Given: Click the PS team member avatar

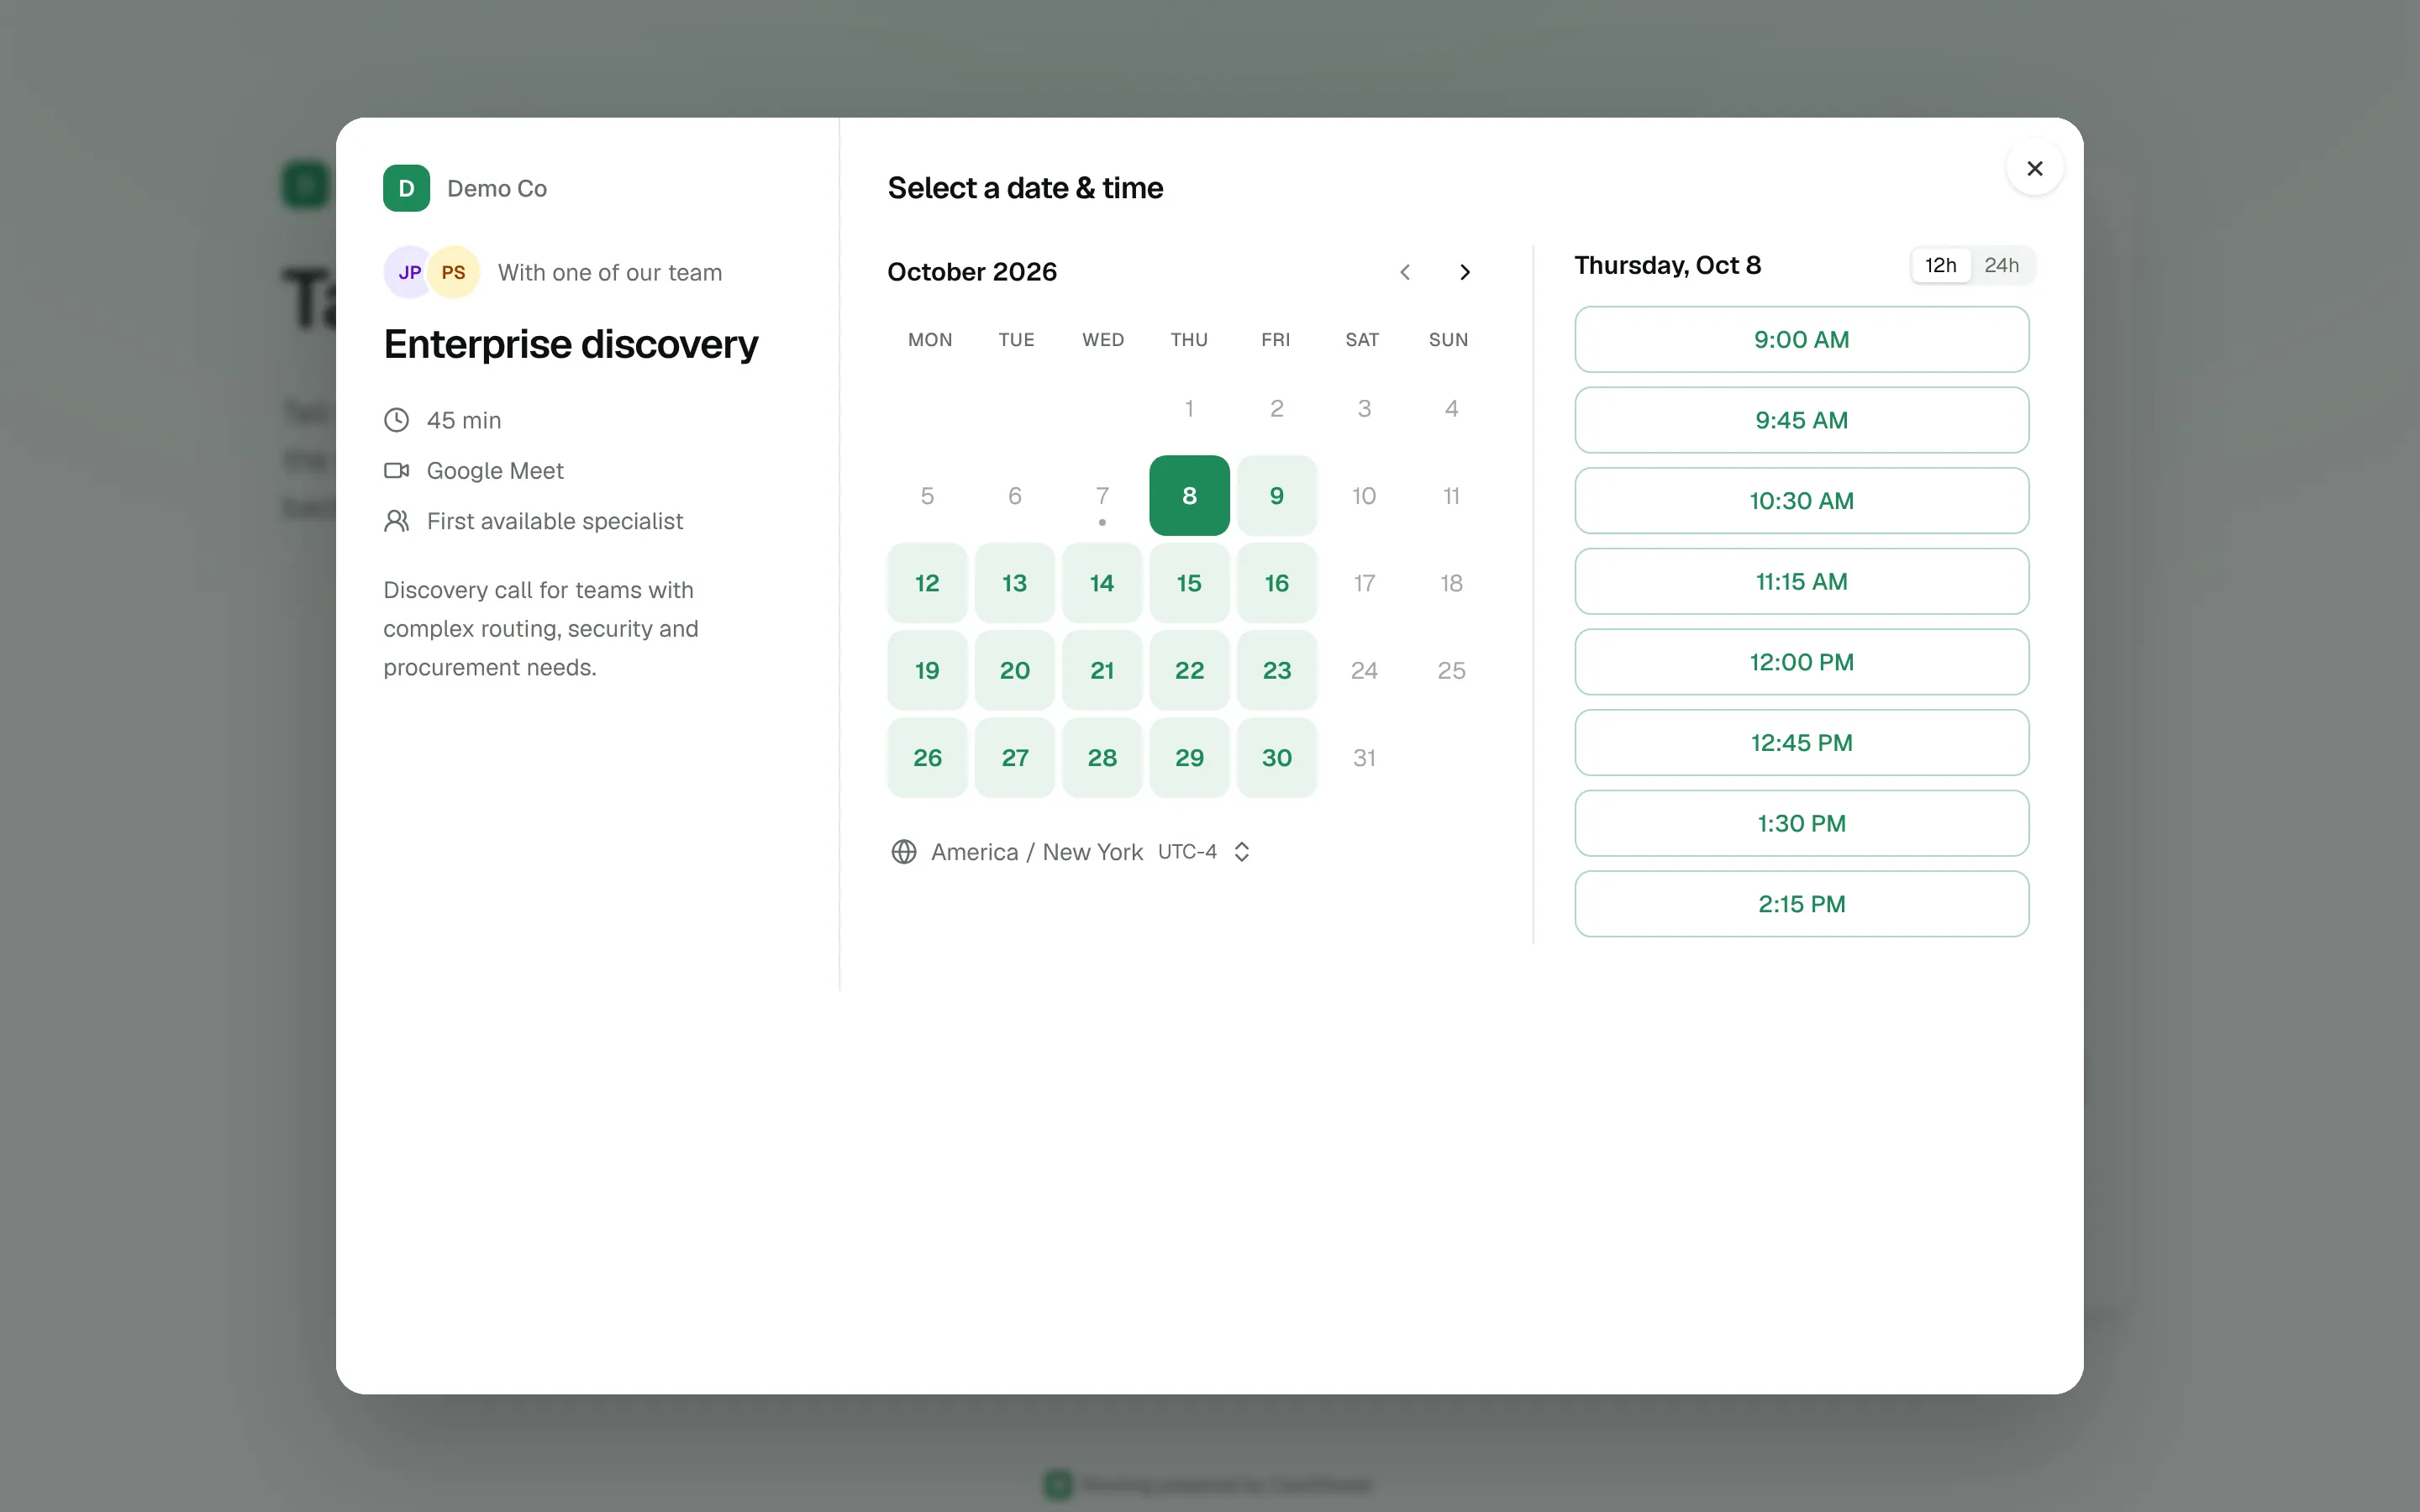Looking at the screenshot, I should coord(454,272).
